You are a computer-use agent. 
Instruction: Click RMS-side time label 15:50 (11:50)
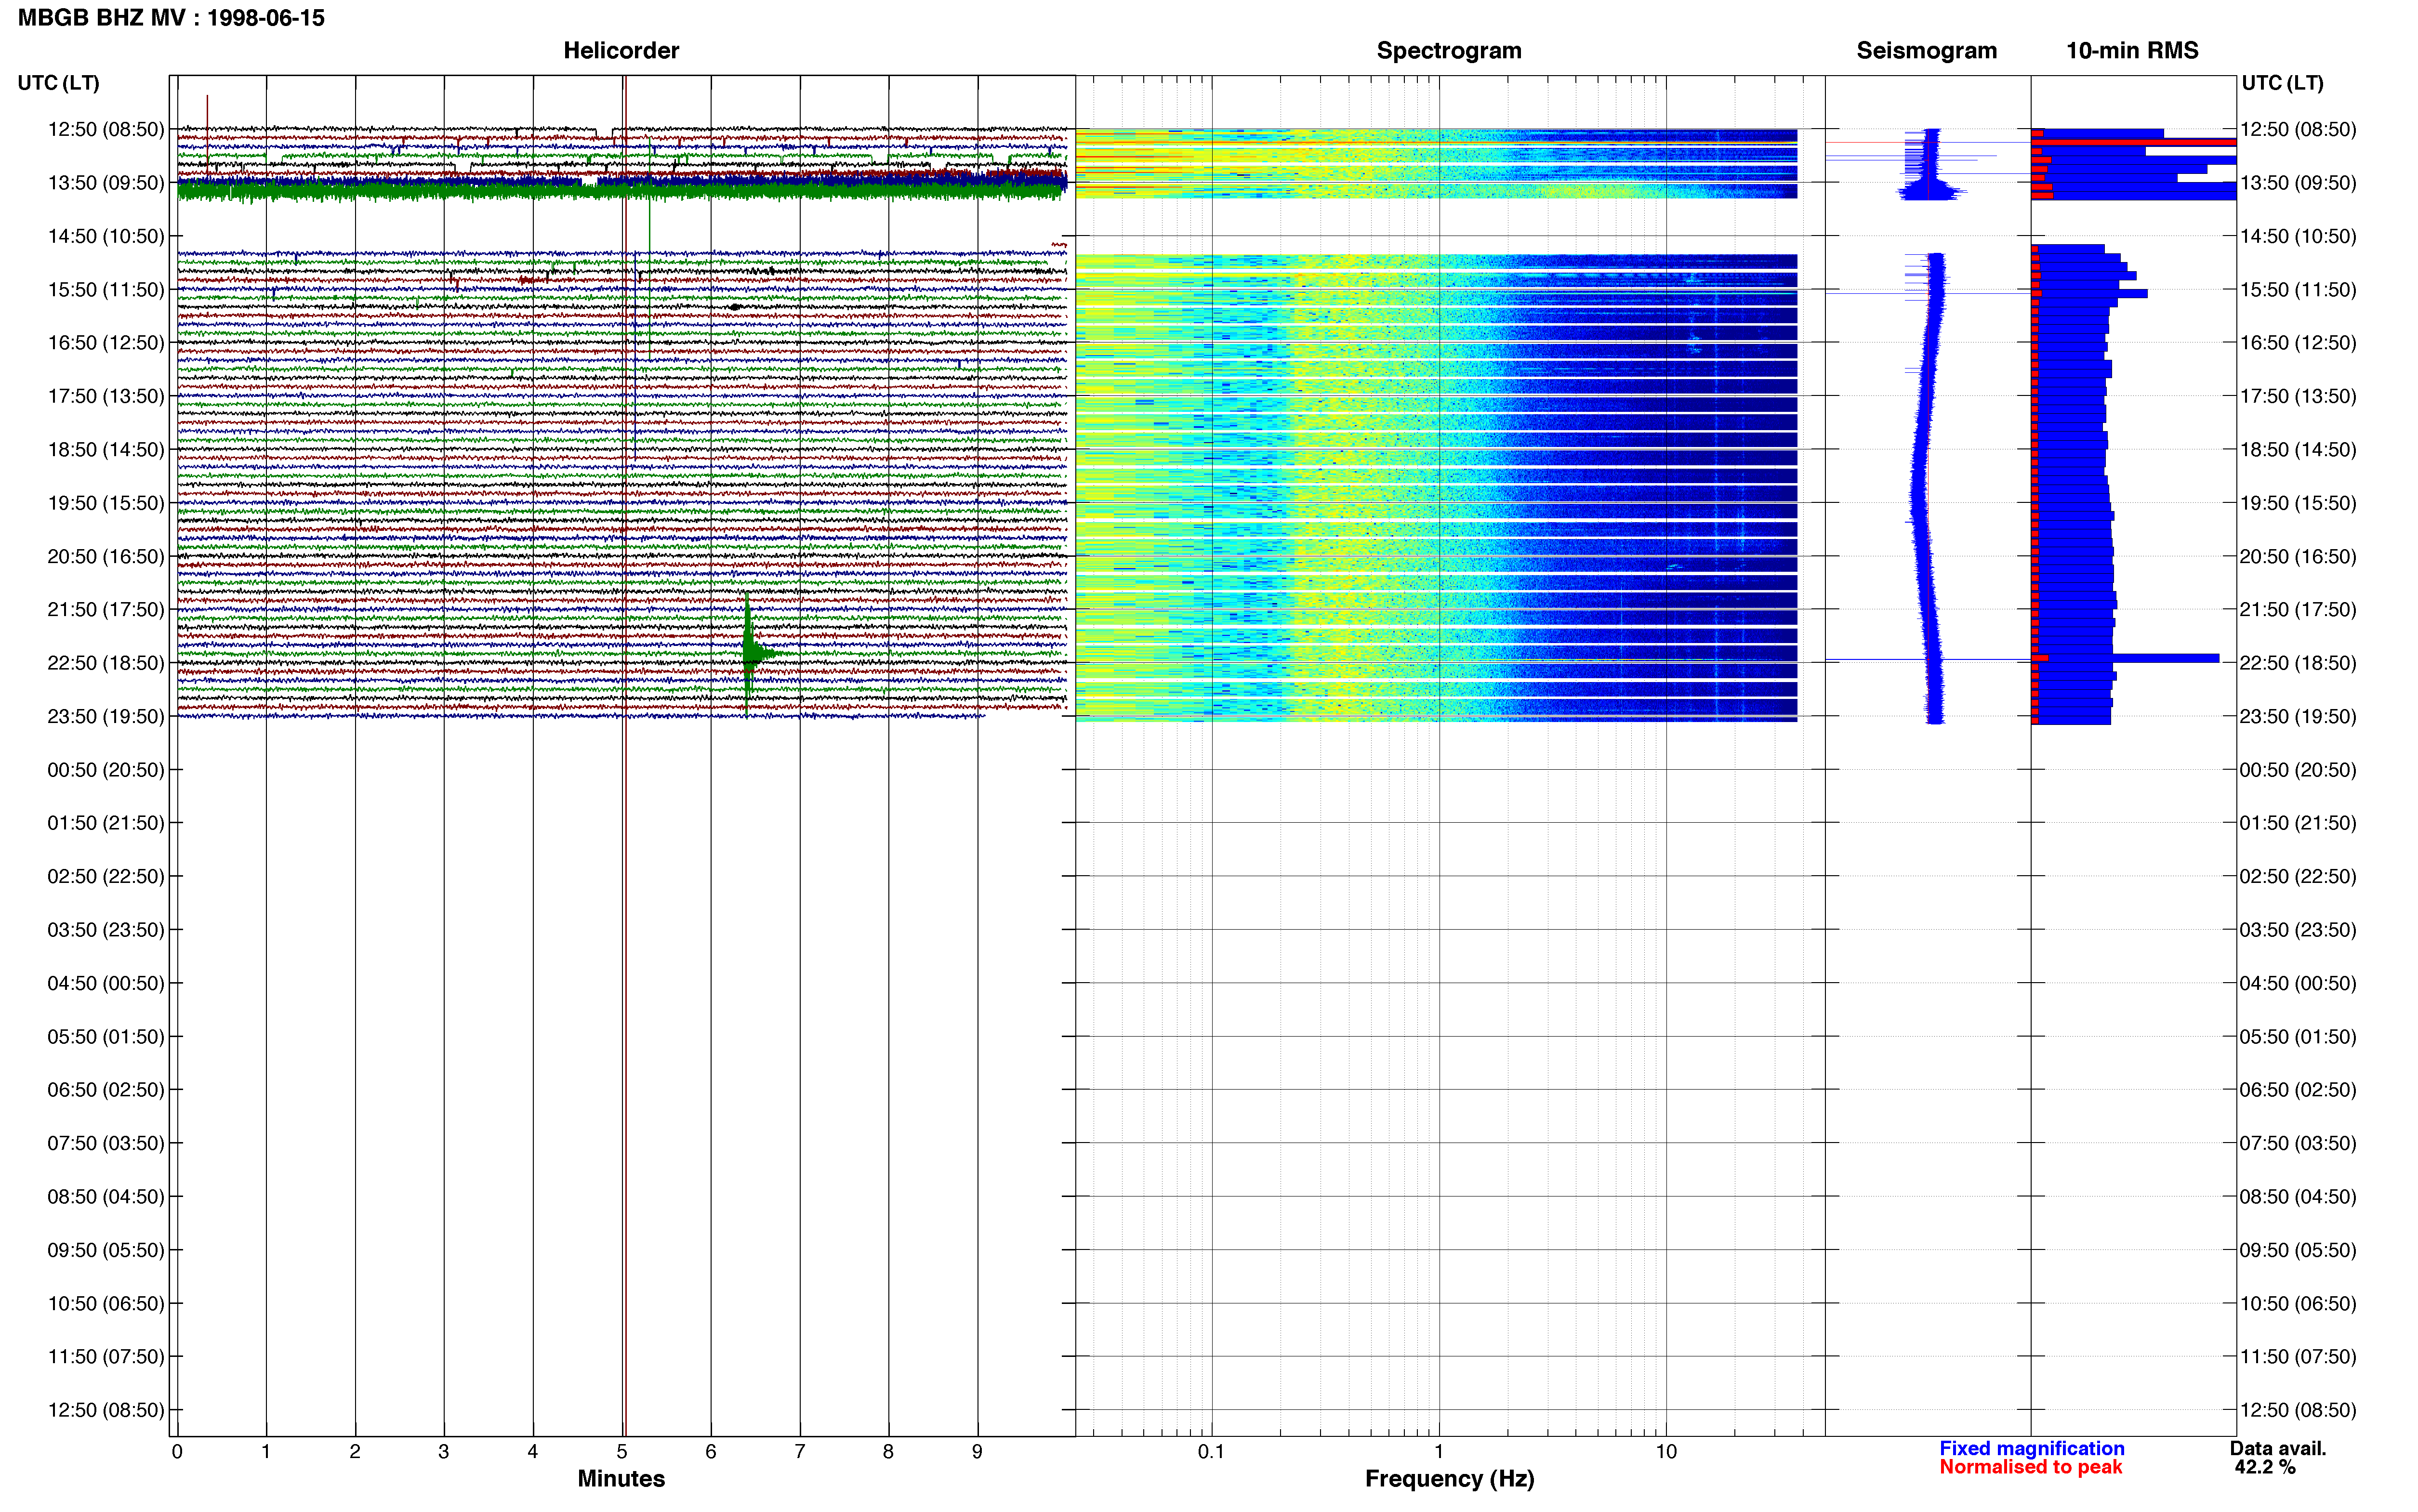pos(2298,290)
